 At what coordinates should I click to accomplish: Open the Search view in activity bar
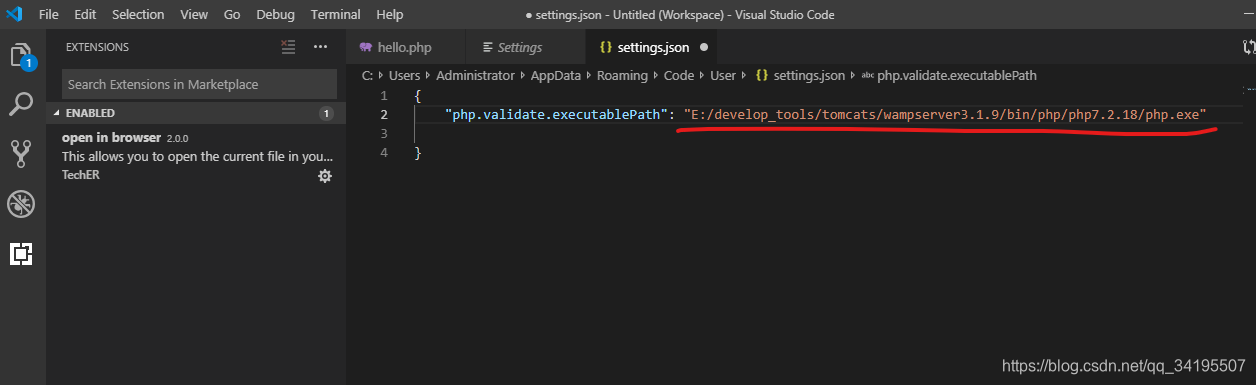pyautogui.click(x=21, y=104)
